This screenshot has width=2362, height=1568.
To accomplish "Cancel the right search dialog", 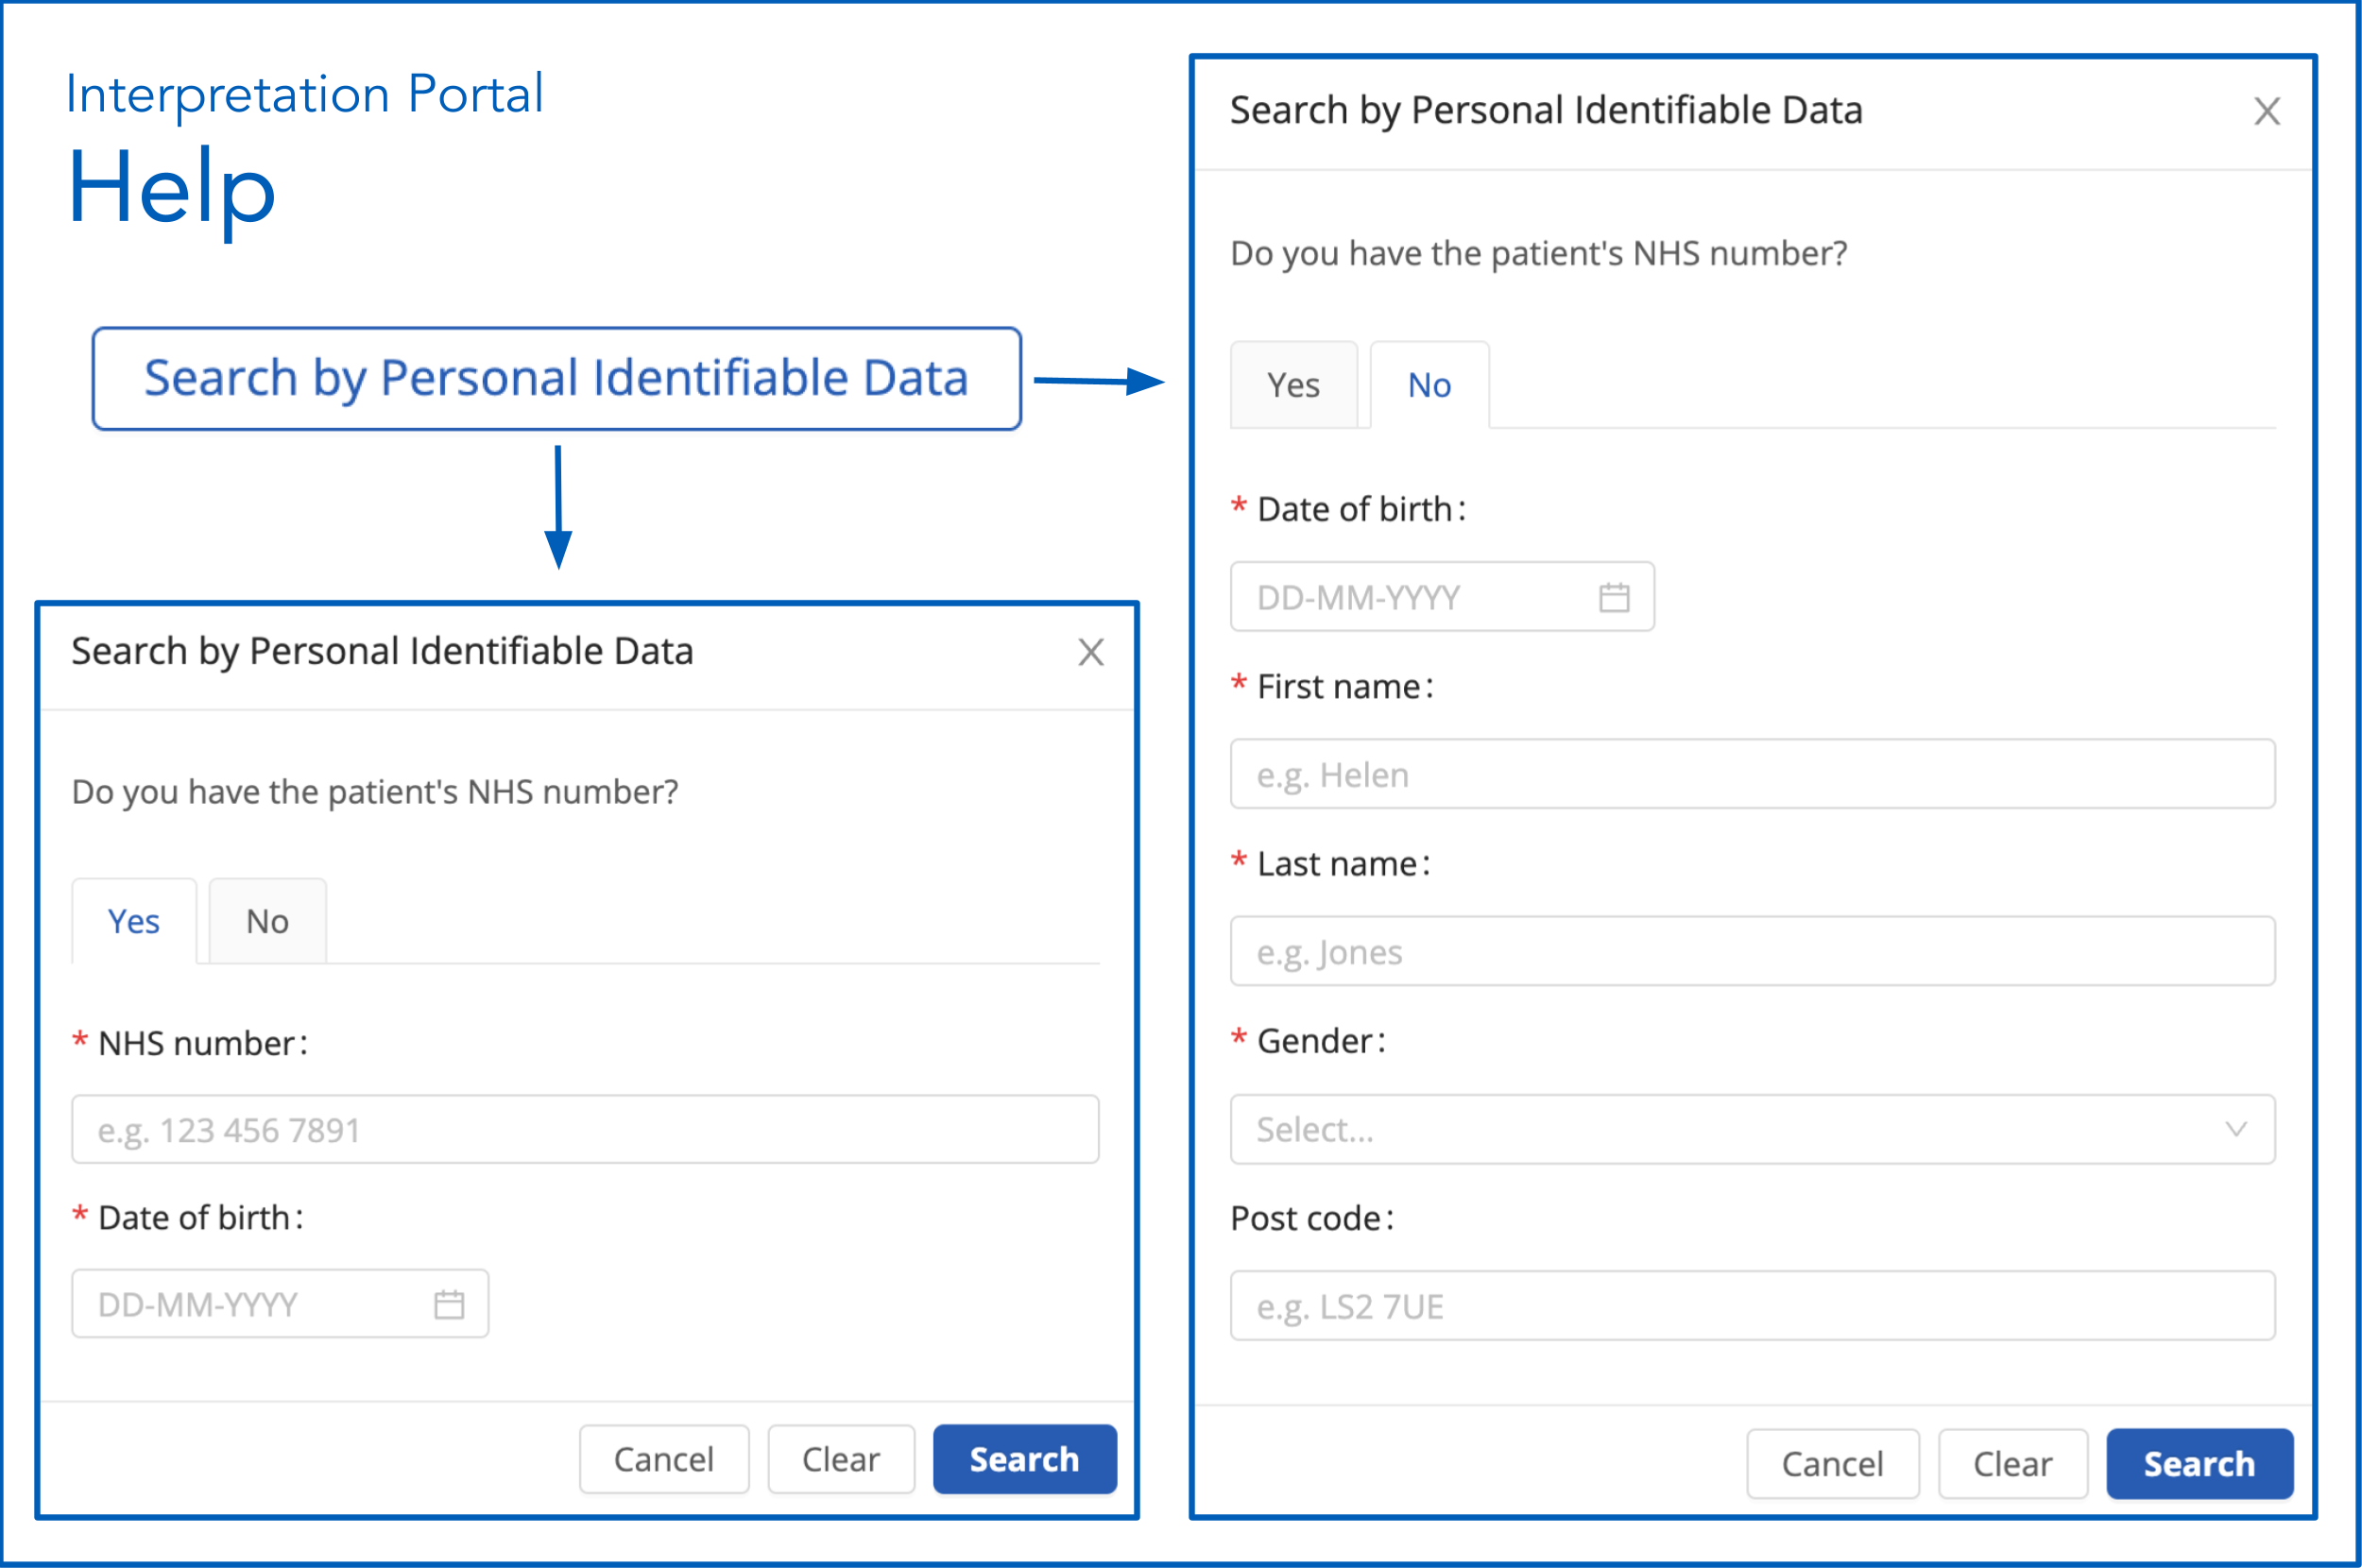I will (x=1832, y=1464).
